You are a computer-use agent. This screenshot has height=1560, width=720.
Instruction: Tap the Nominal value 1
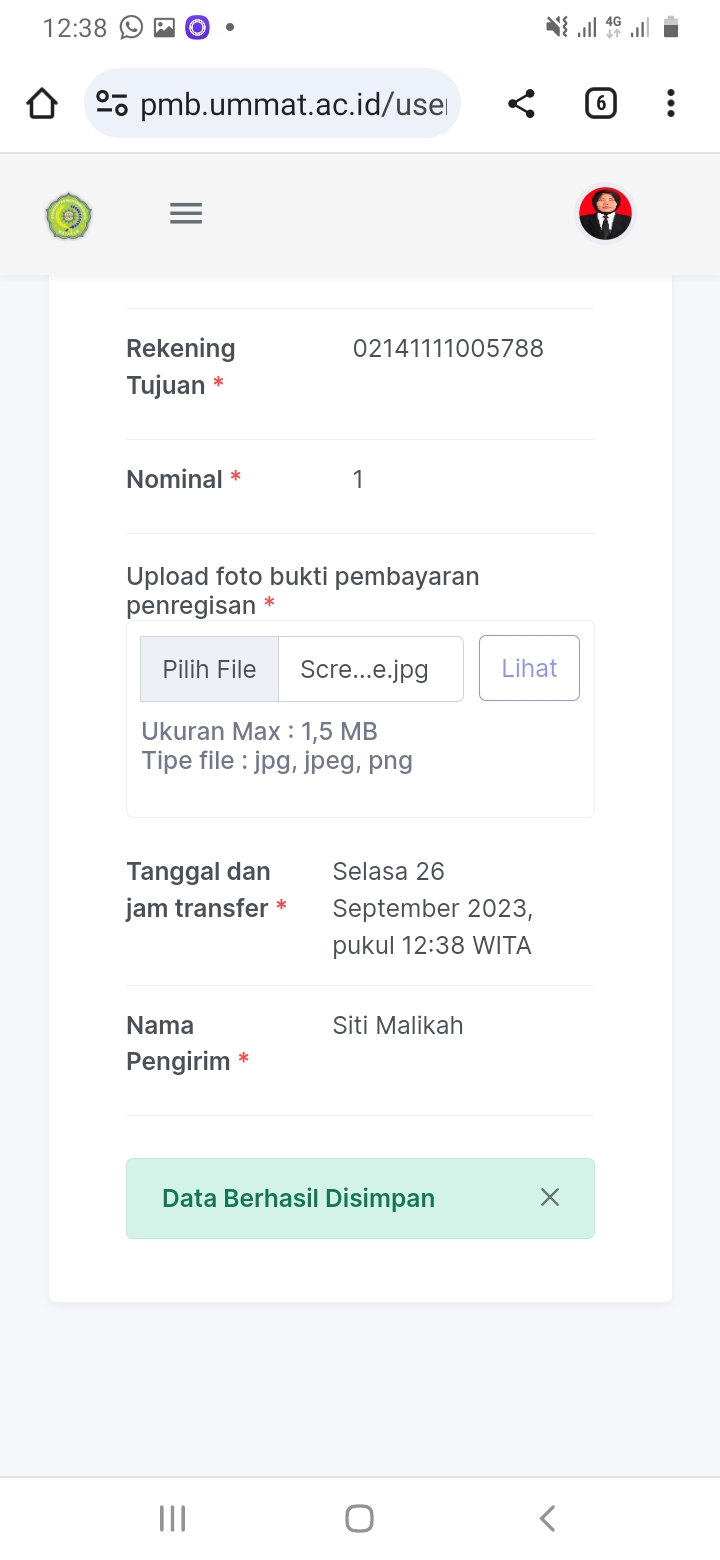358,480
